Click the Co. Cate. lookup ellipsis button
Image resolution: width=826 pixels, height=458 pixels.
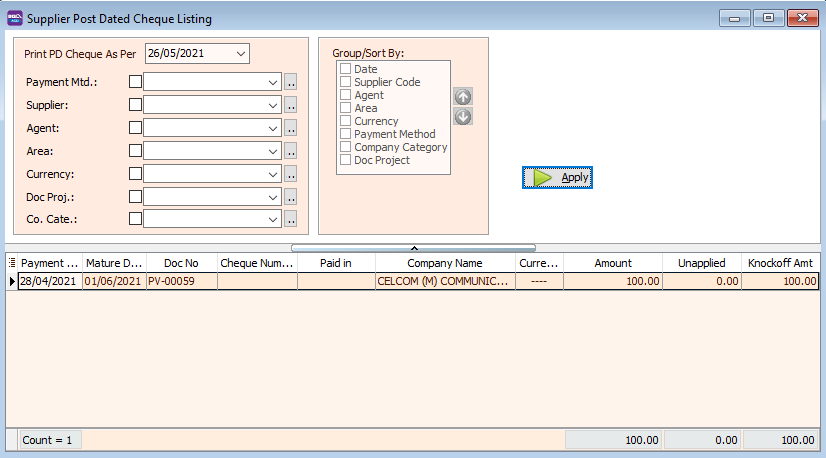click(291, 219)
